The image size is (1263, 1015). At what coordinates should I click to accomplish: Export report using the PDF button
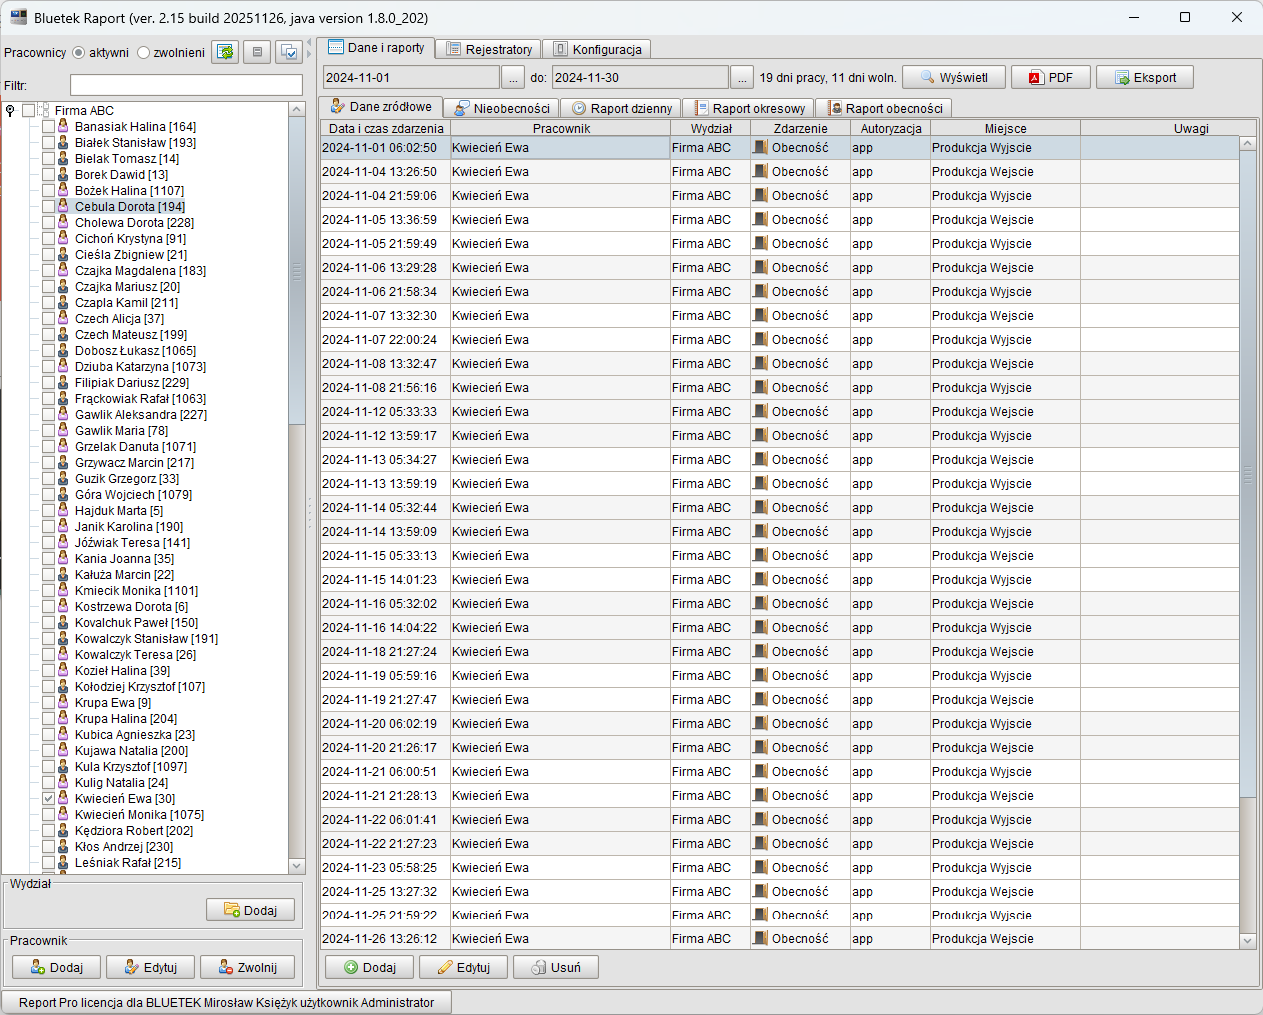point(1049,78)
